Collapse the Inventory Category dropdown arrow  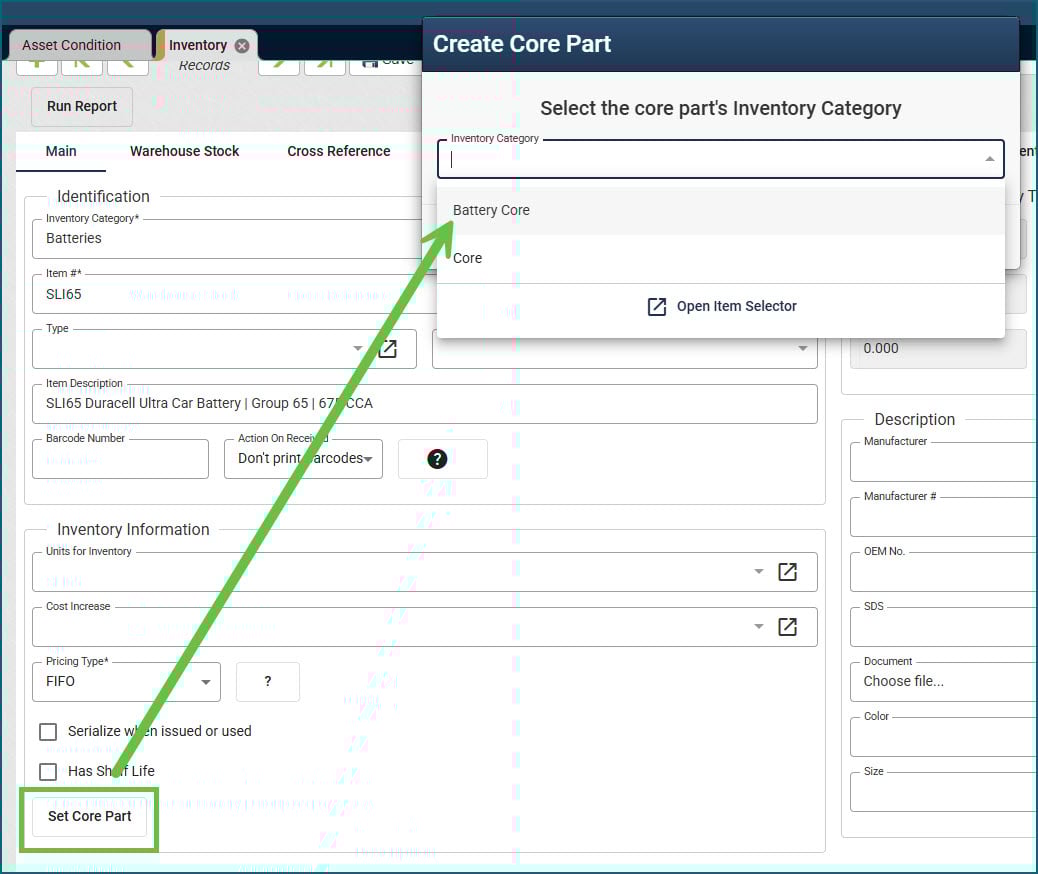click(989, 159)
